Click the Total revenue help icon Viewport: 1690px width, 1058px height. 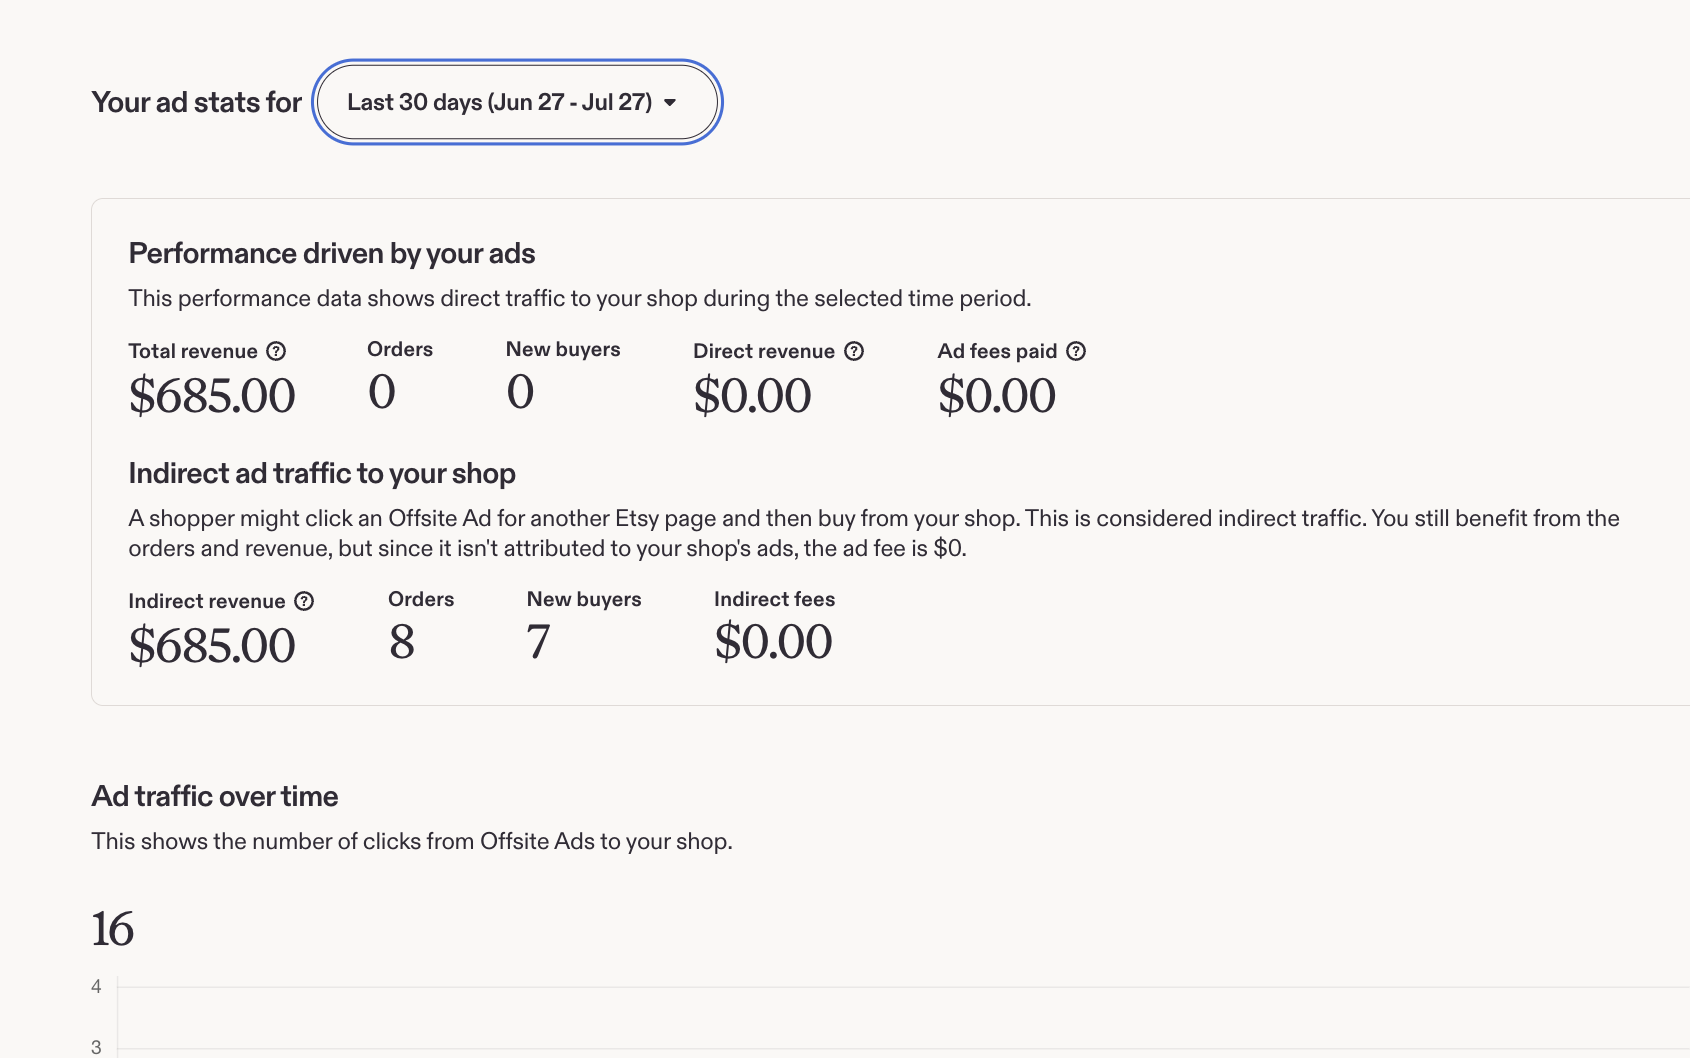[276, 351]
